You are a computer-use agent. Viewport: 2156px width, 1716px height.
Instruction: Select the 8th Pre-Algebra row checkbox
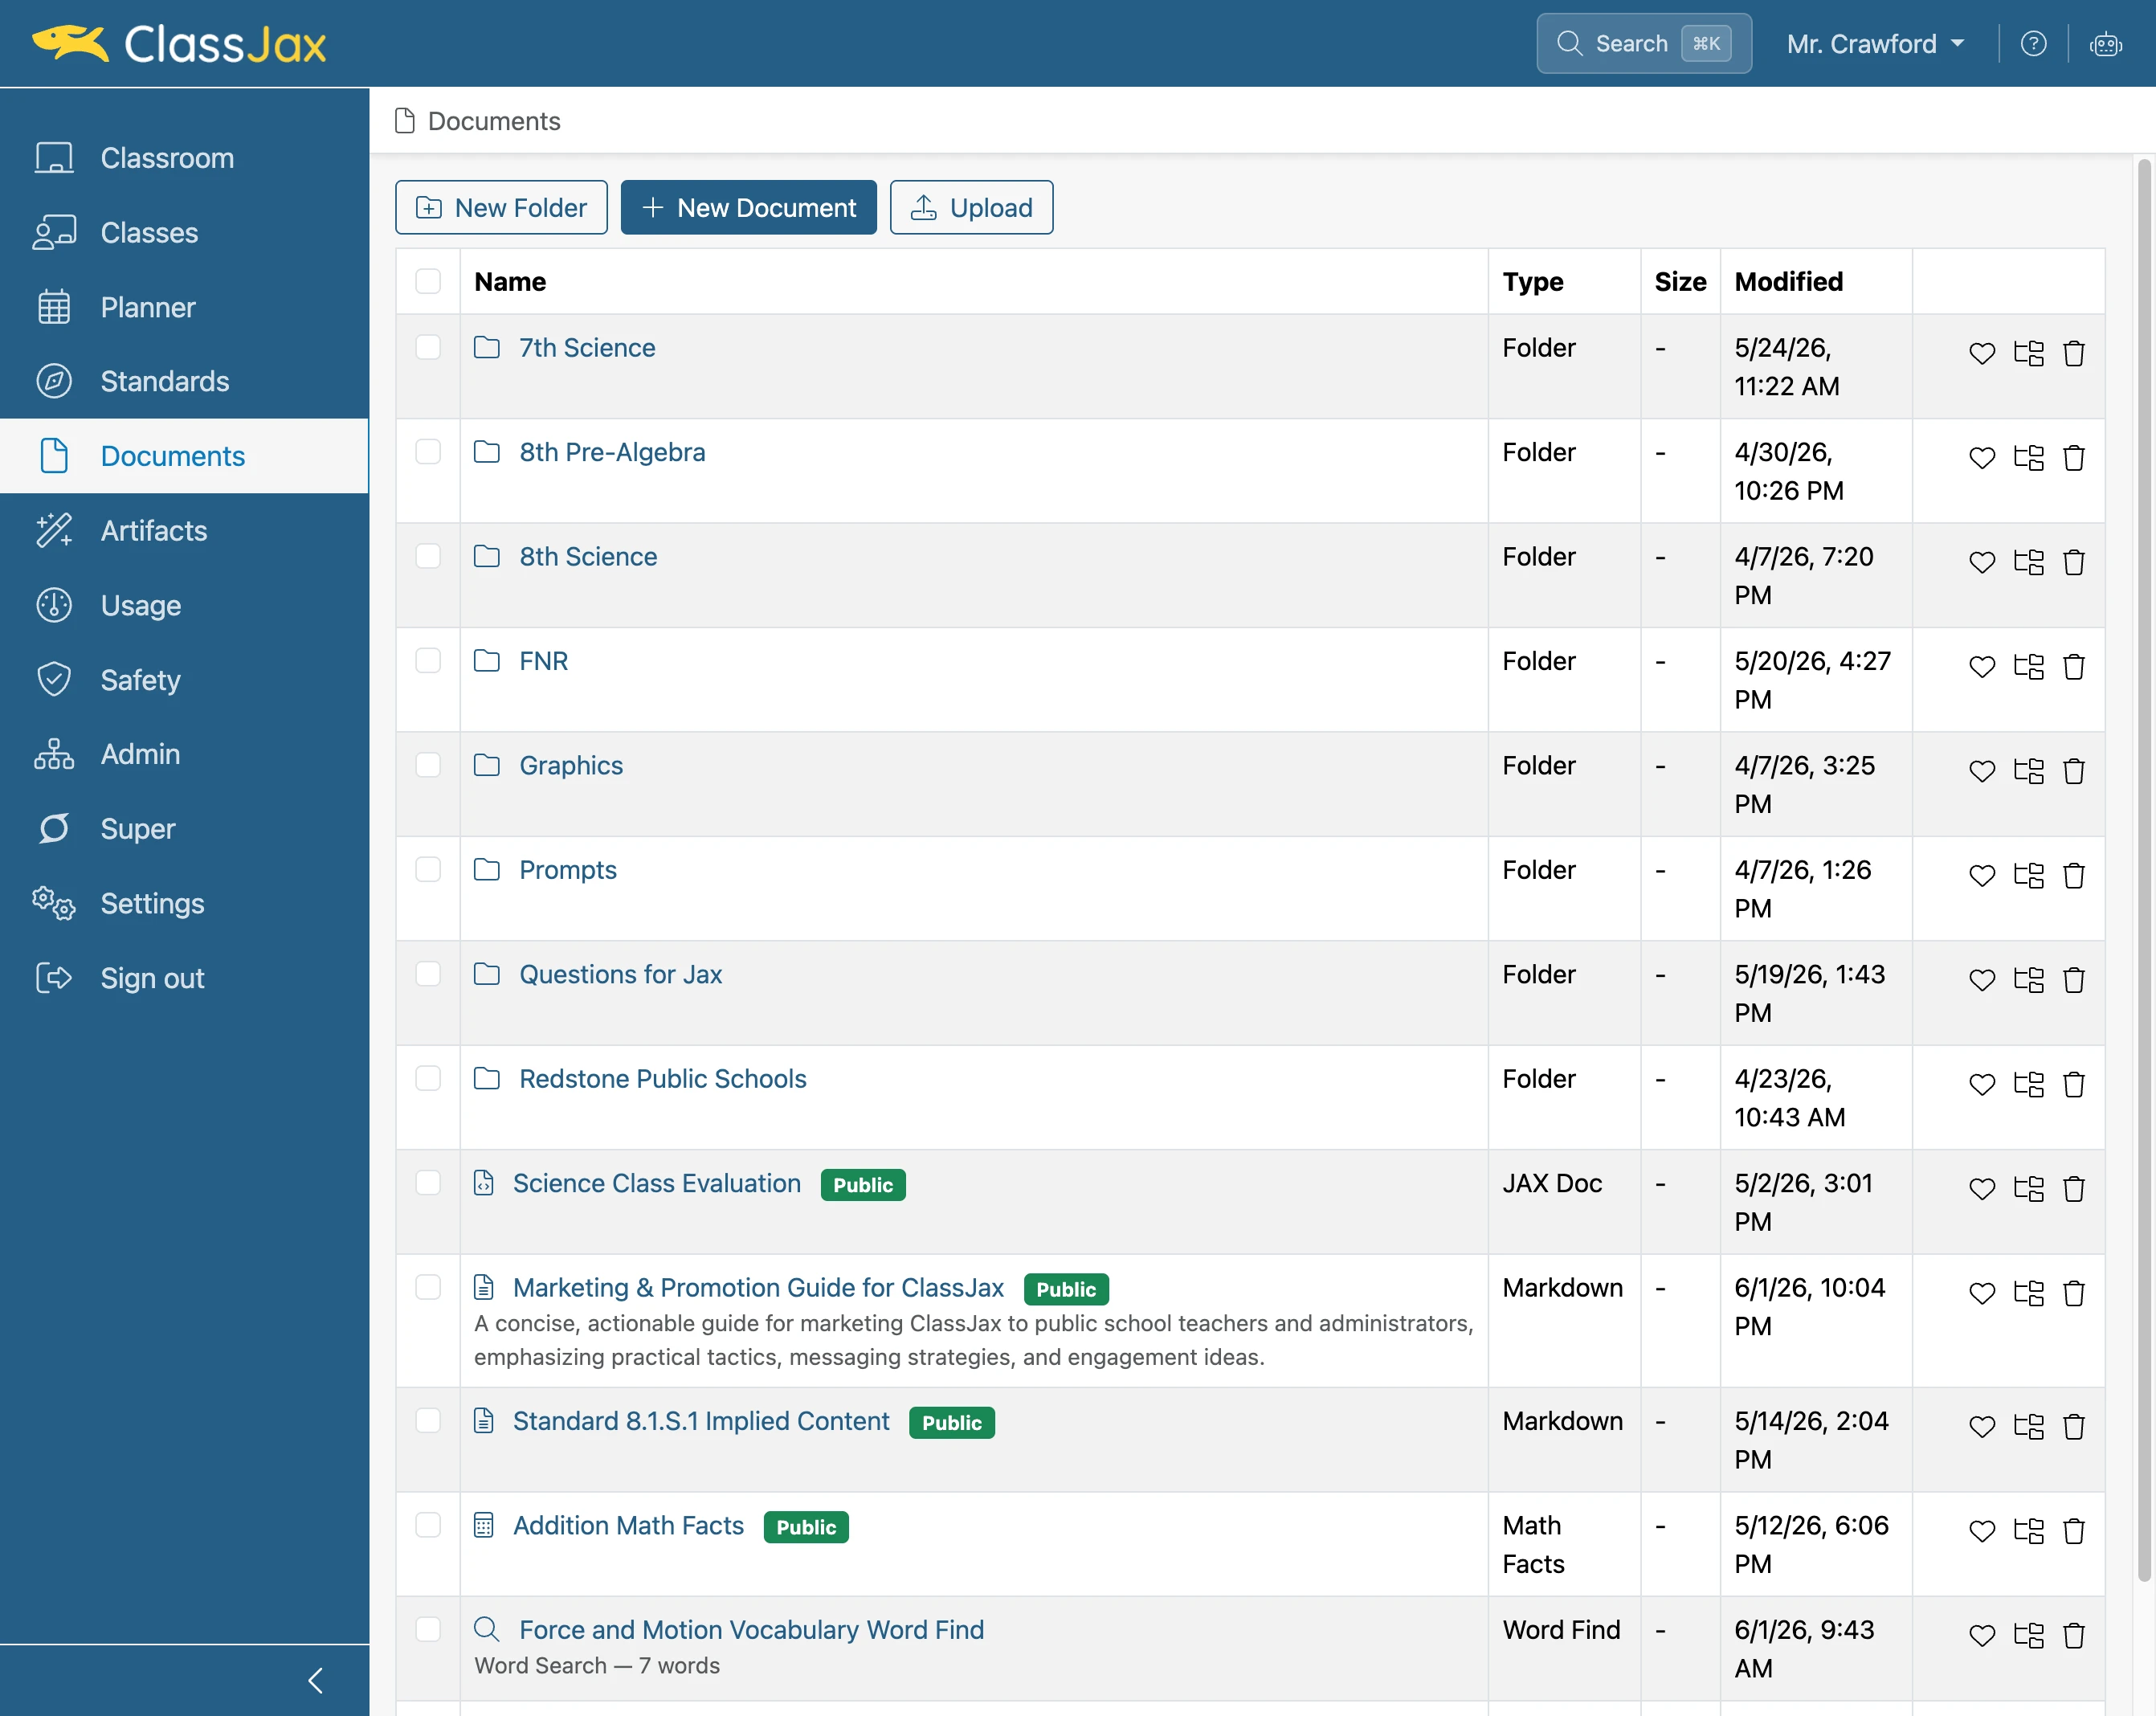point(428,452)
